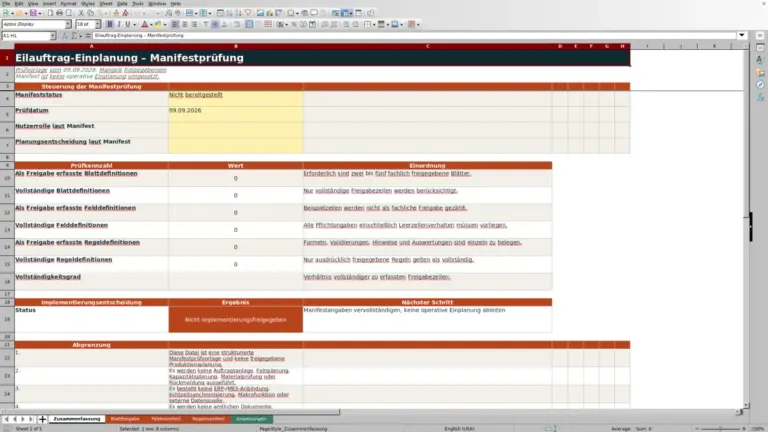Click the AutoFilter funnel icon
Image resolution: width=768 pixels, height=432 pixels.
click(x=248, y=13)
